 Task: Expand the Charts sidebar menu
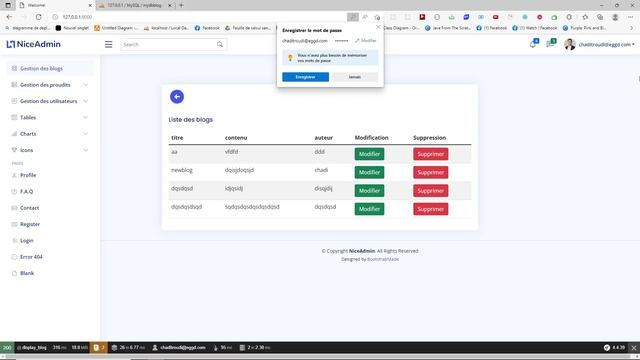50,134
